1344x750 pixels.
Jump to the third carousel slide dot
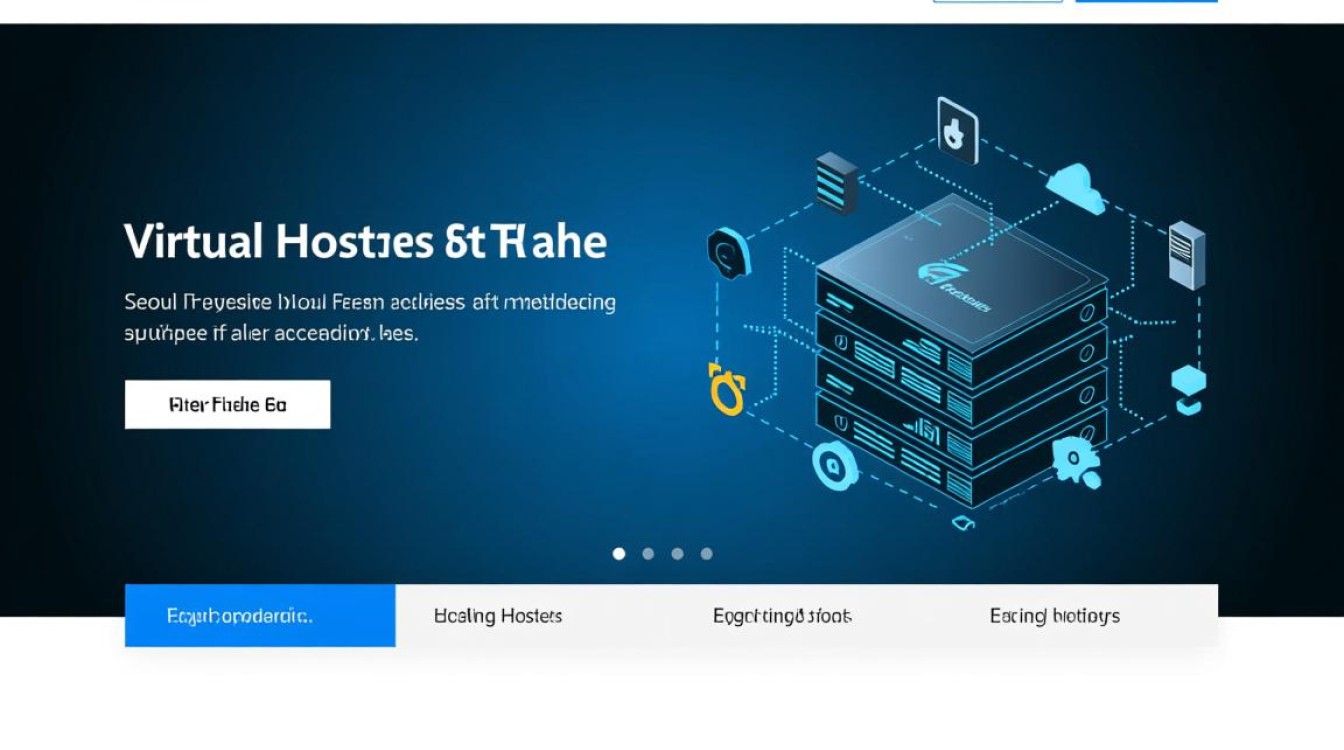click(677, 553)
